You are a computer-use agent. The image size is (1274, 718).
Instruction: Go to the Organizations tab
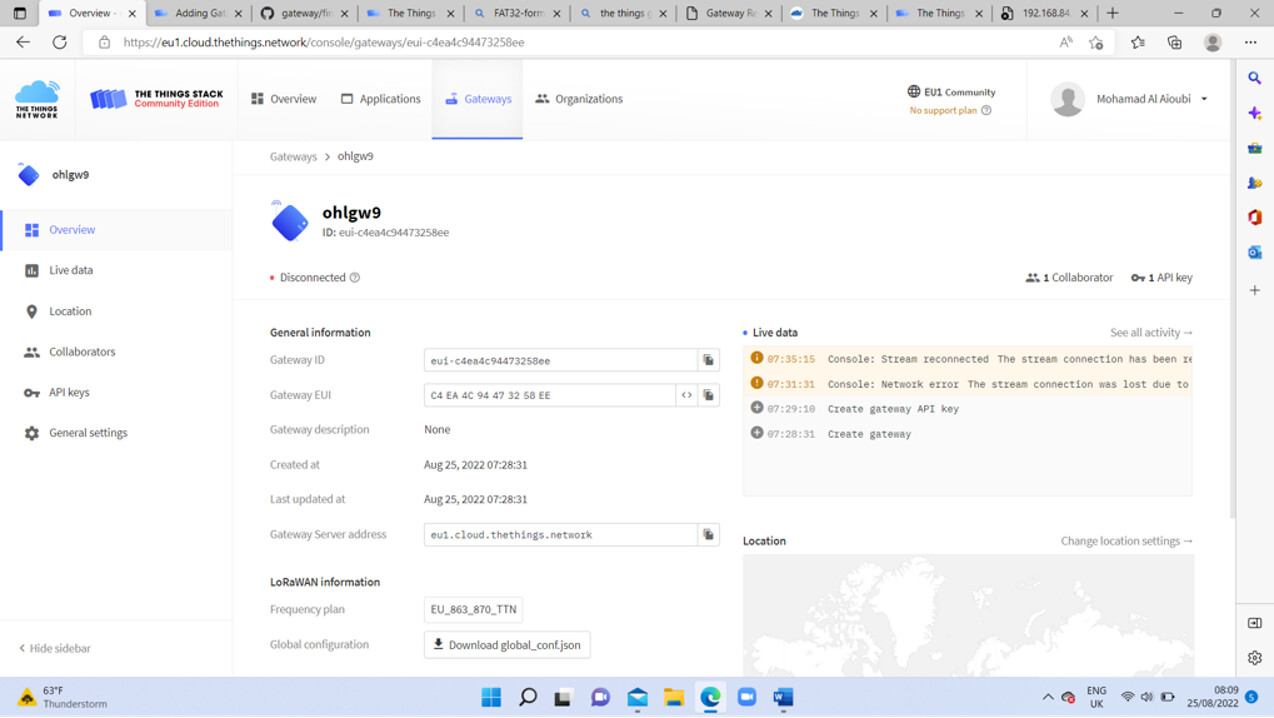(579, 99)
